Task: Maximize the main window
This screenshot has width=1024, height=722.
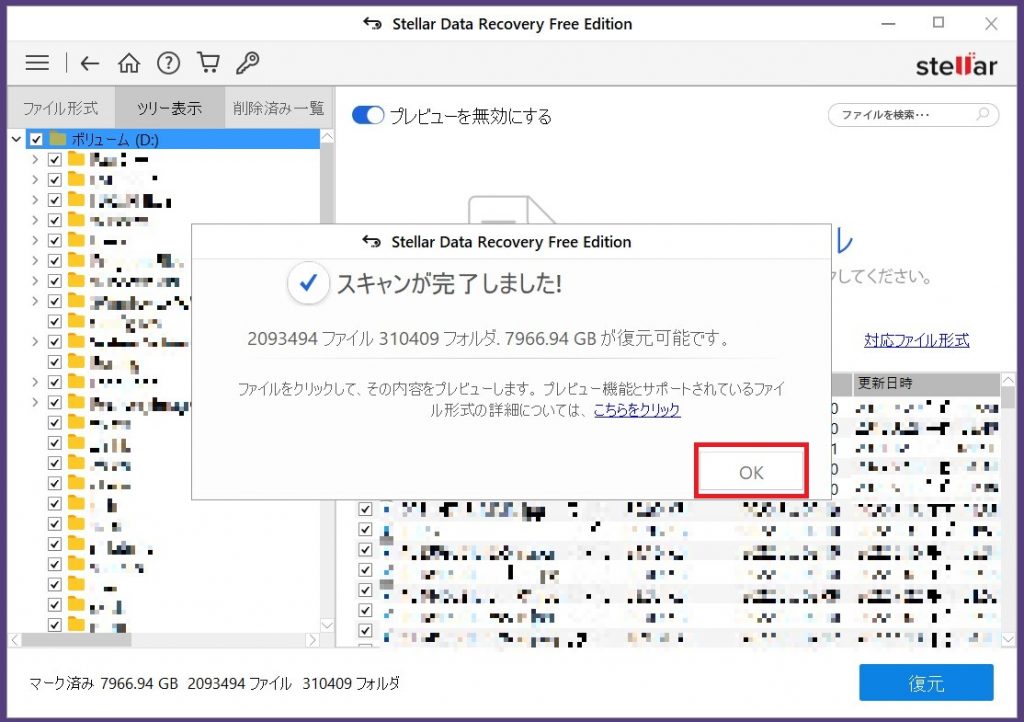Action: [x=938, y=23]
